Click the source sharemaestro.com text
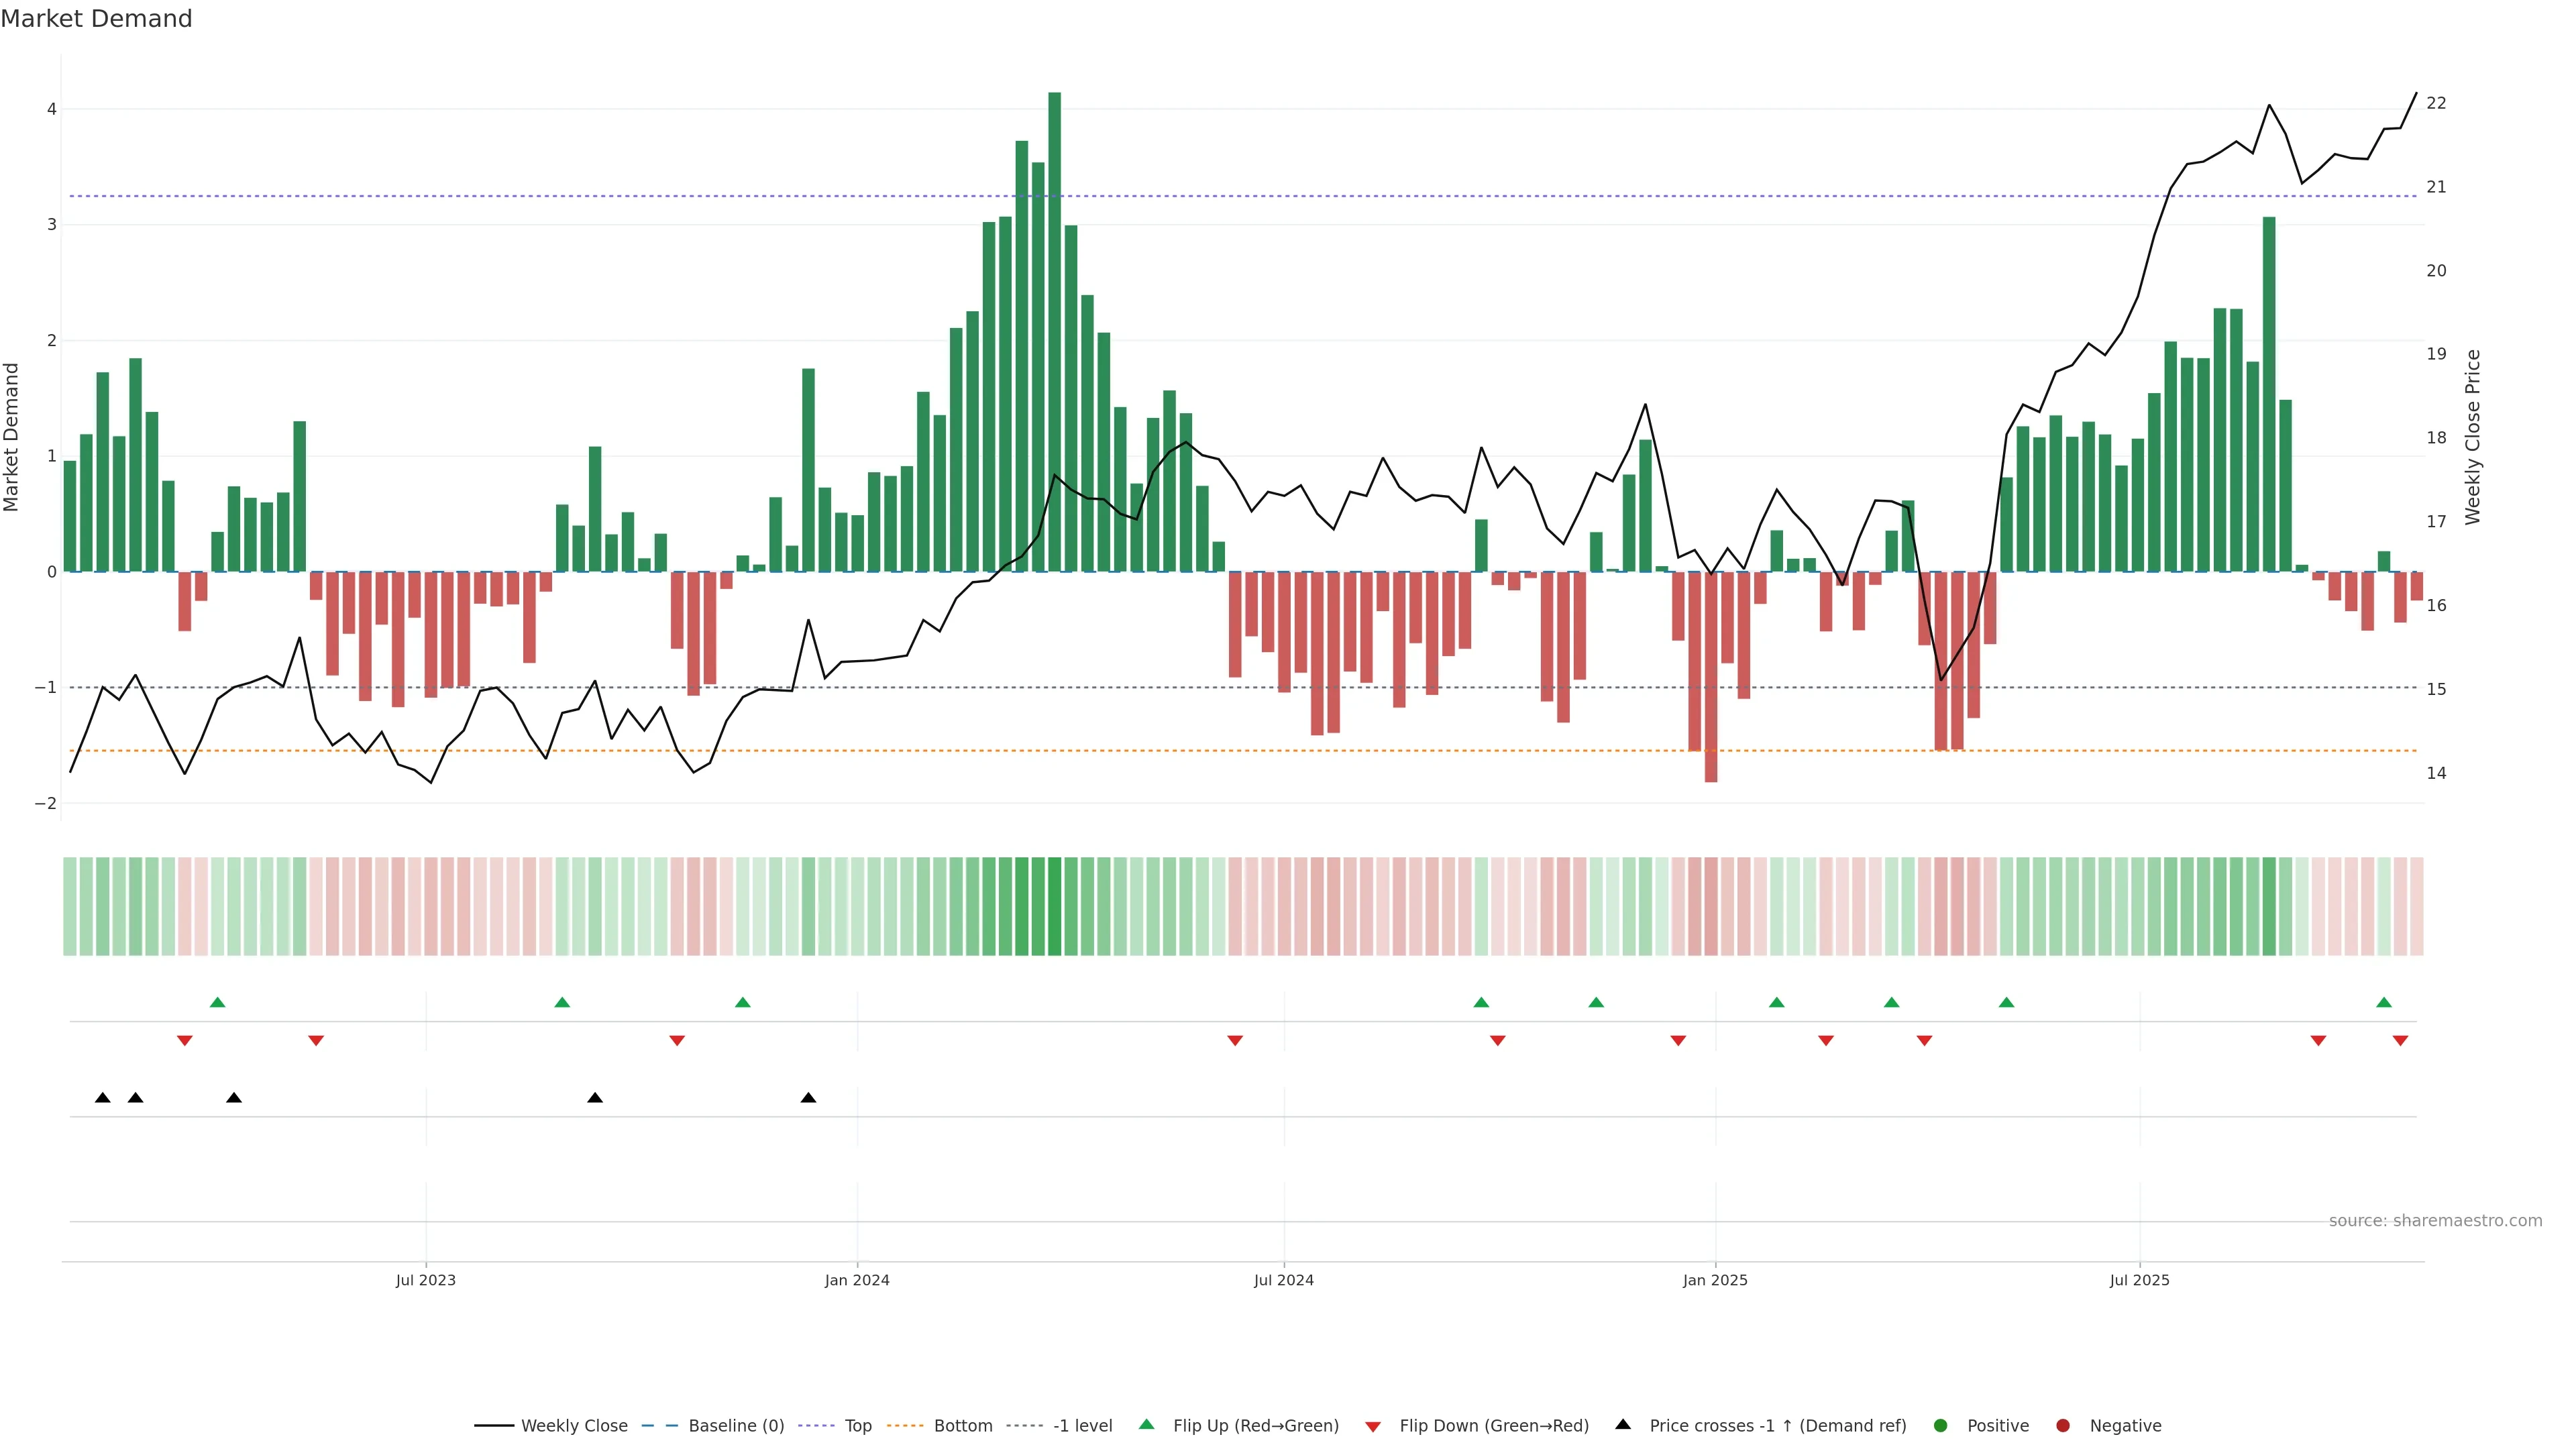Screen dimensions: 2576x1449 (x=2435, y=1220)
